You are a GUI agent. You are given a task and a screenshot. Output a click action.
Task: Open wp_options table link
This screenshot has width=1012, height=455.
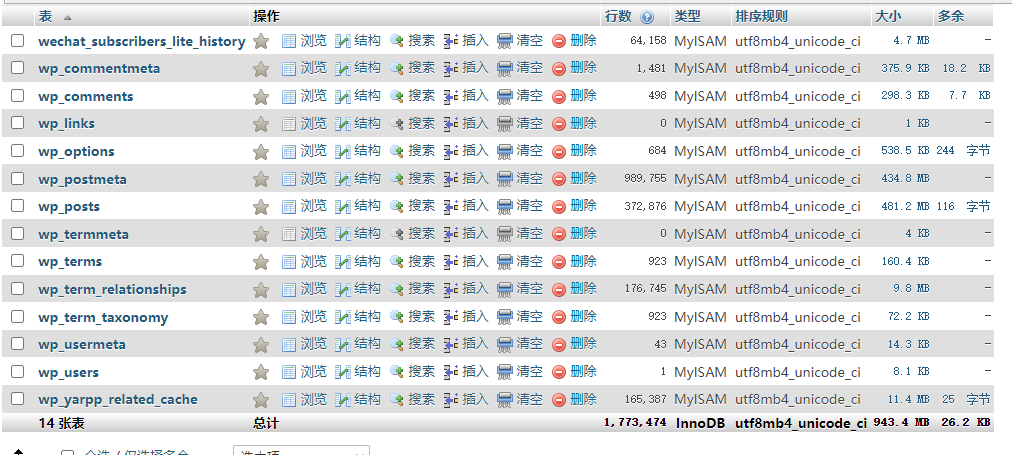pyautogui.click(x=76, y=152)
